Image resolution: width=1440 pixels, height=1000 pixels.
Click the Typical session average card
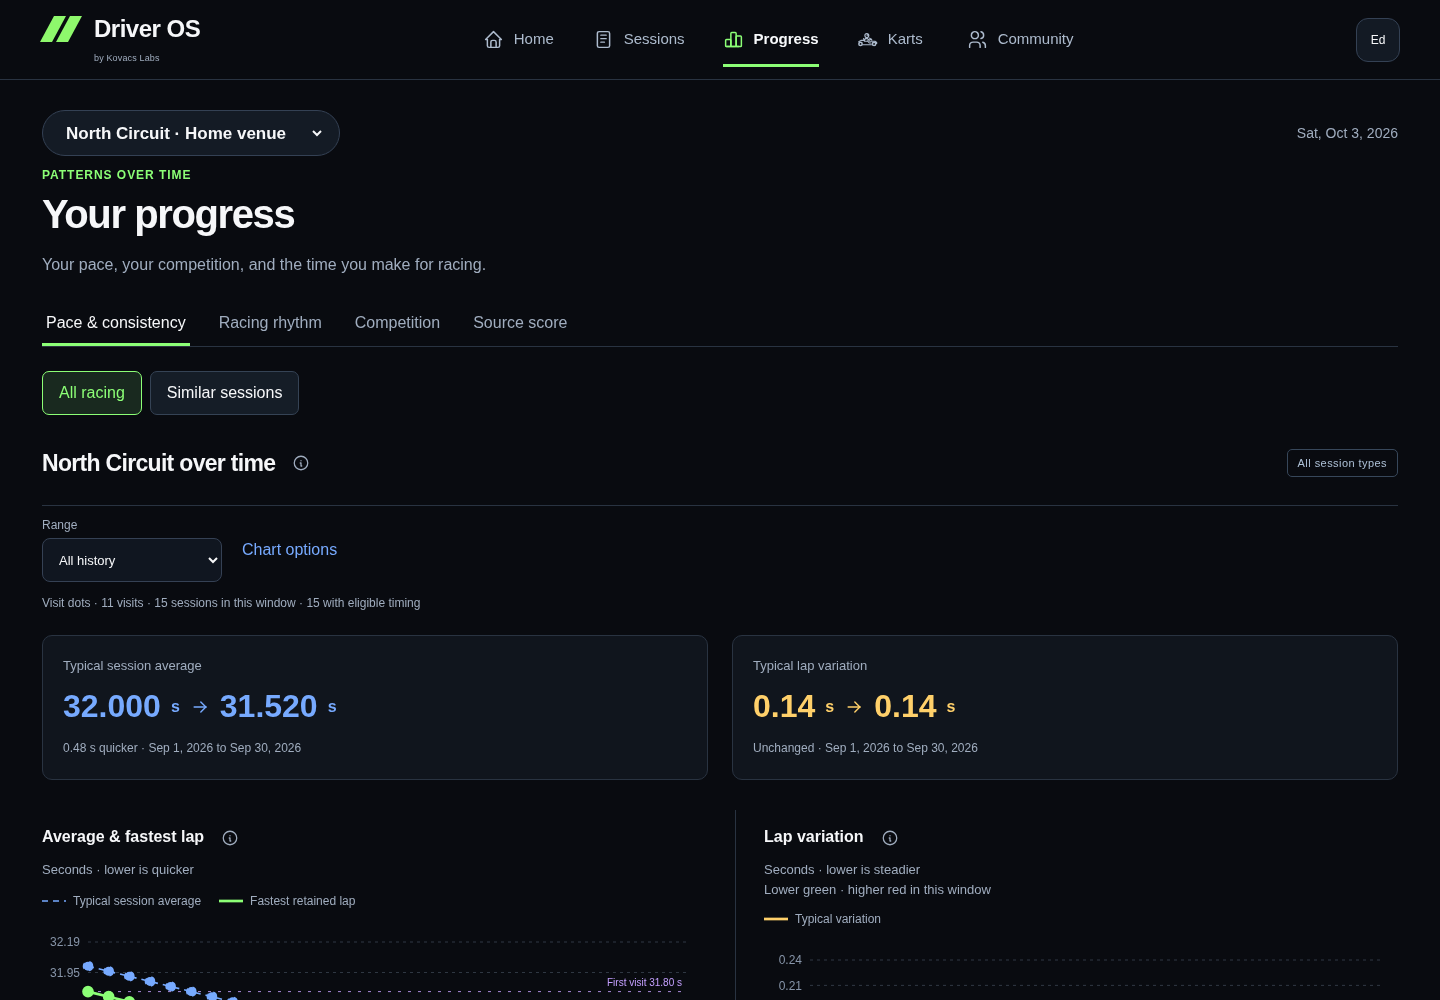click(x=375, y=708)
